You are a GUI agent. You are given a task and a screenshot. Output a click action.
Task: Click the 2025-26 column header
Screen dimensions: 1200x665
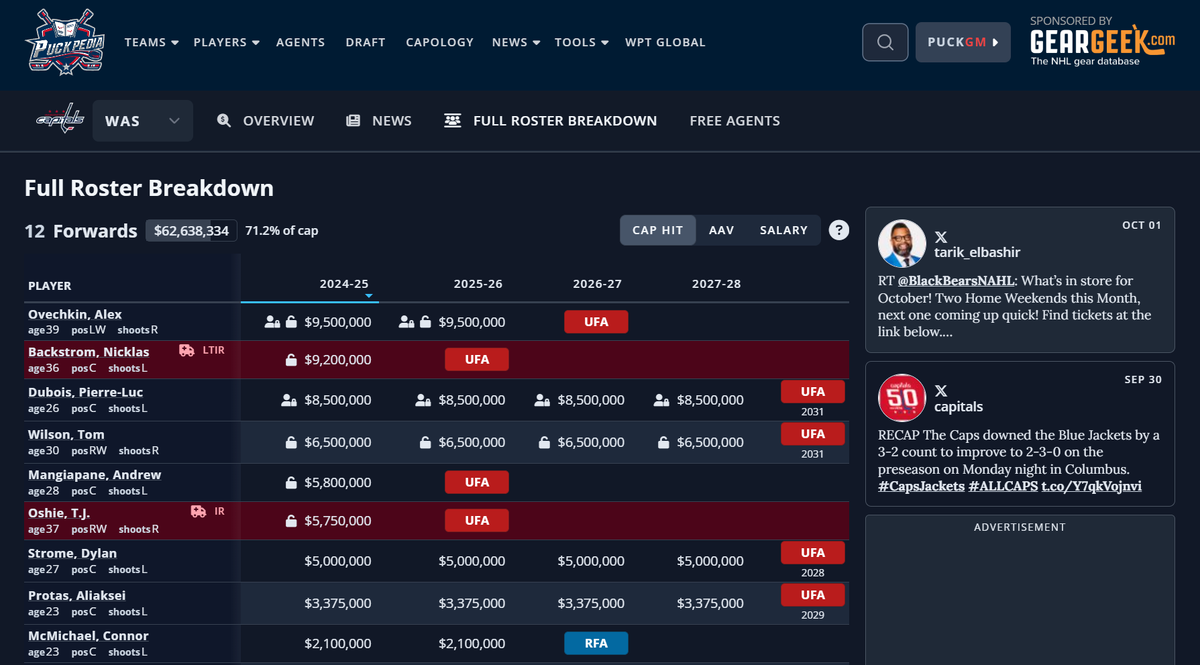[478, 284]
